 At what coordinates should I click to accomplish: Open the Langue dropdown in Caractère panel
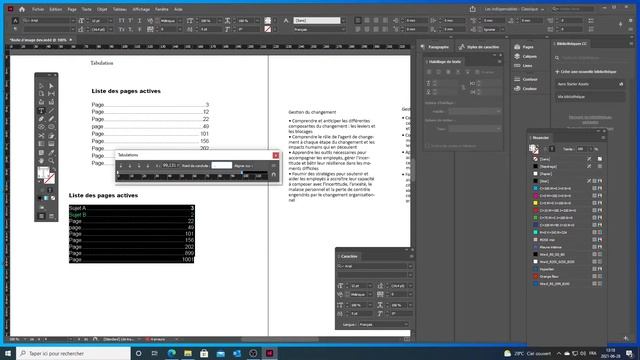(384, 324)
